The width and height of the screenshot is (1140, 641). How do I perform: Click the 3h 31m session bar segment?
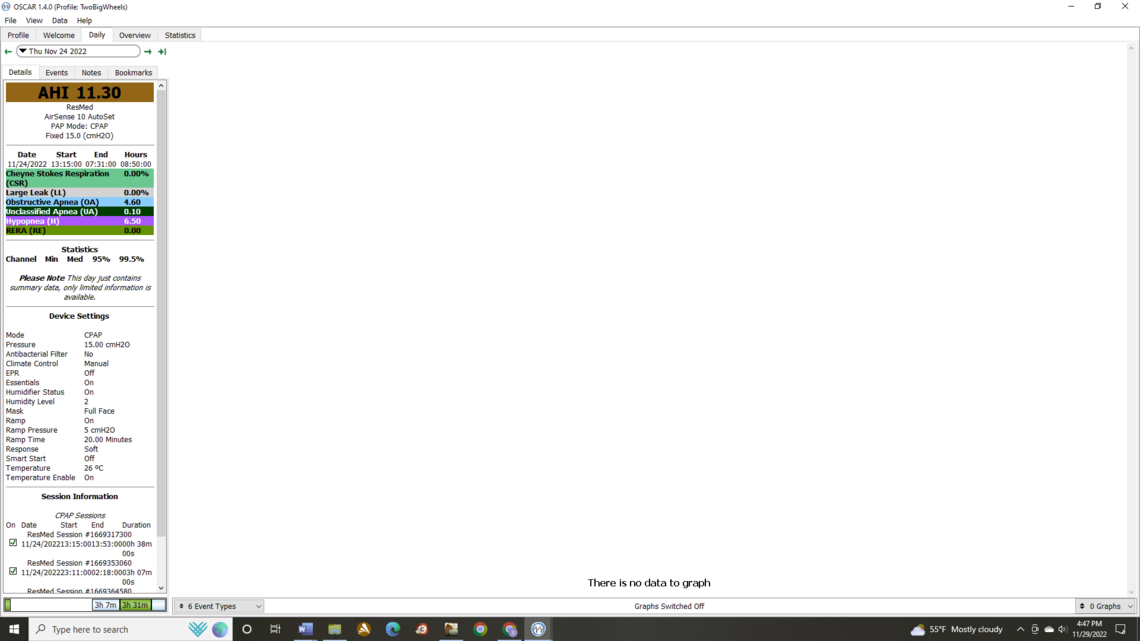[135, 605]
